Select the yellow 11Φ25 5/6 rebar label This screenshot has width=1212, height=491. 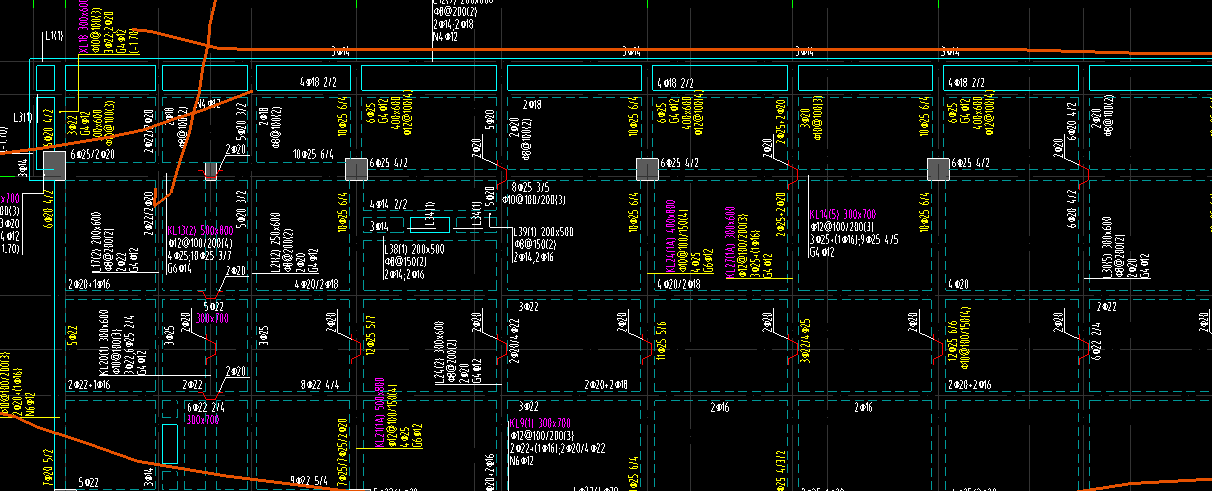click(662, 340)
